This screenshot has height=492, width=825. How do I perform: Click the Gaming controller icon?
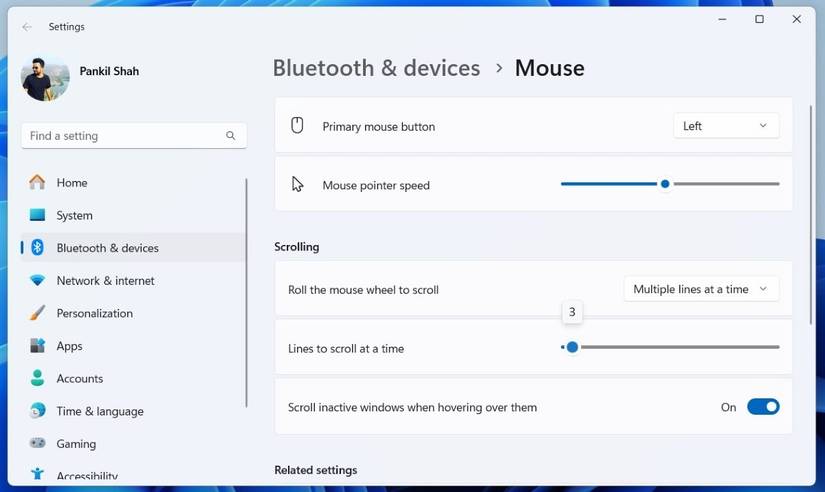click(x=37, y=443)
